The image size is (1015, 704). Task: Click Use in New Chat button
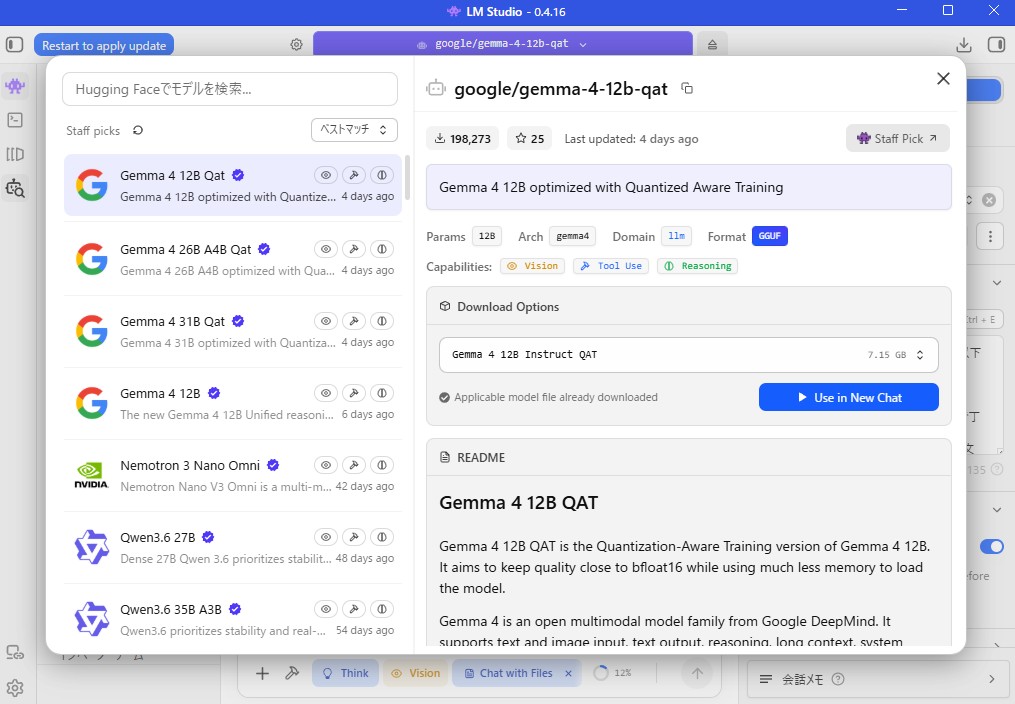[849, 397]
